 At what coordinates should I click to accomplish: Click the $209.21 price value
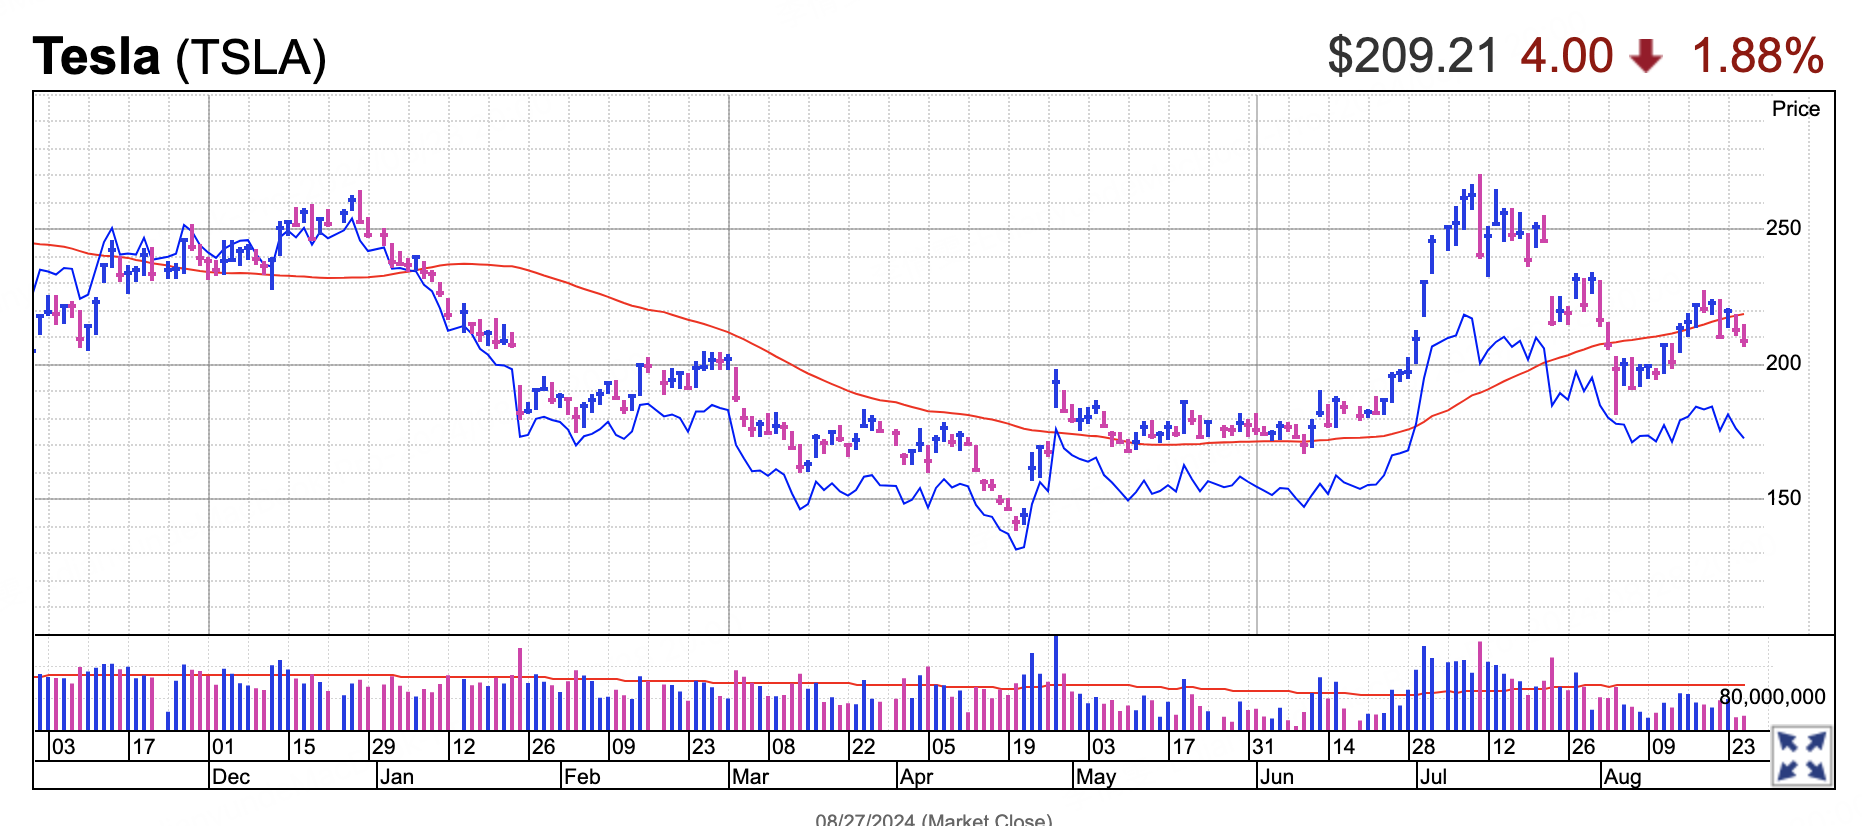pos(1412,56)
